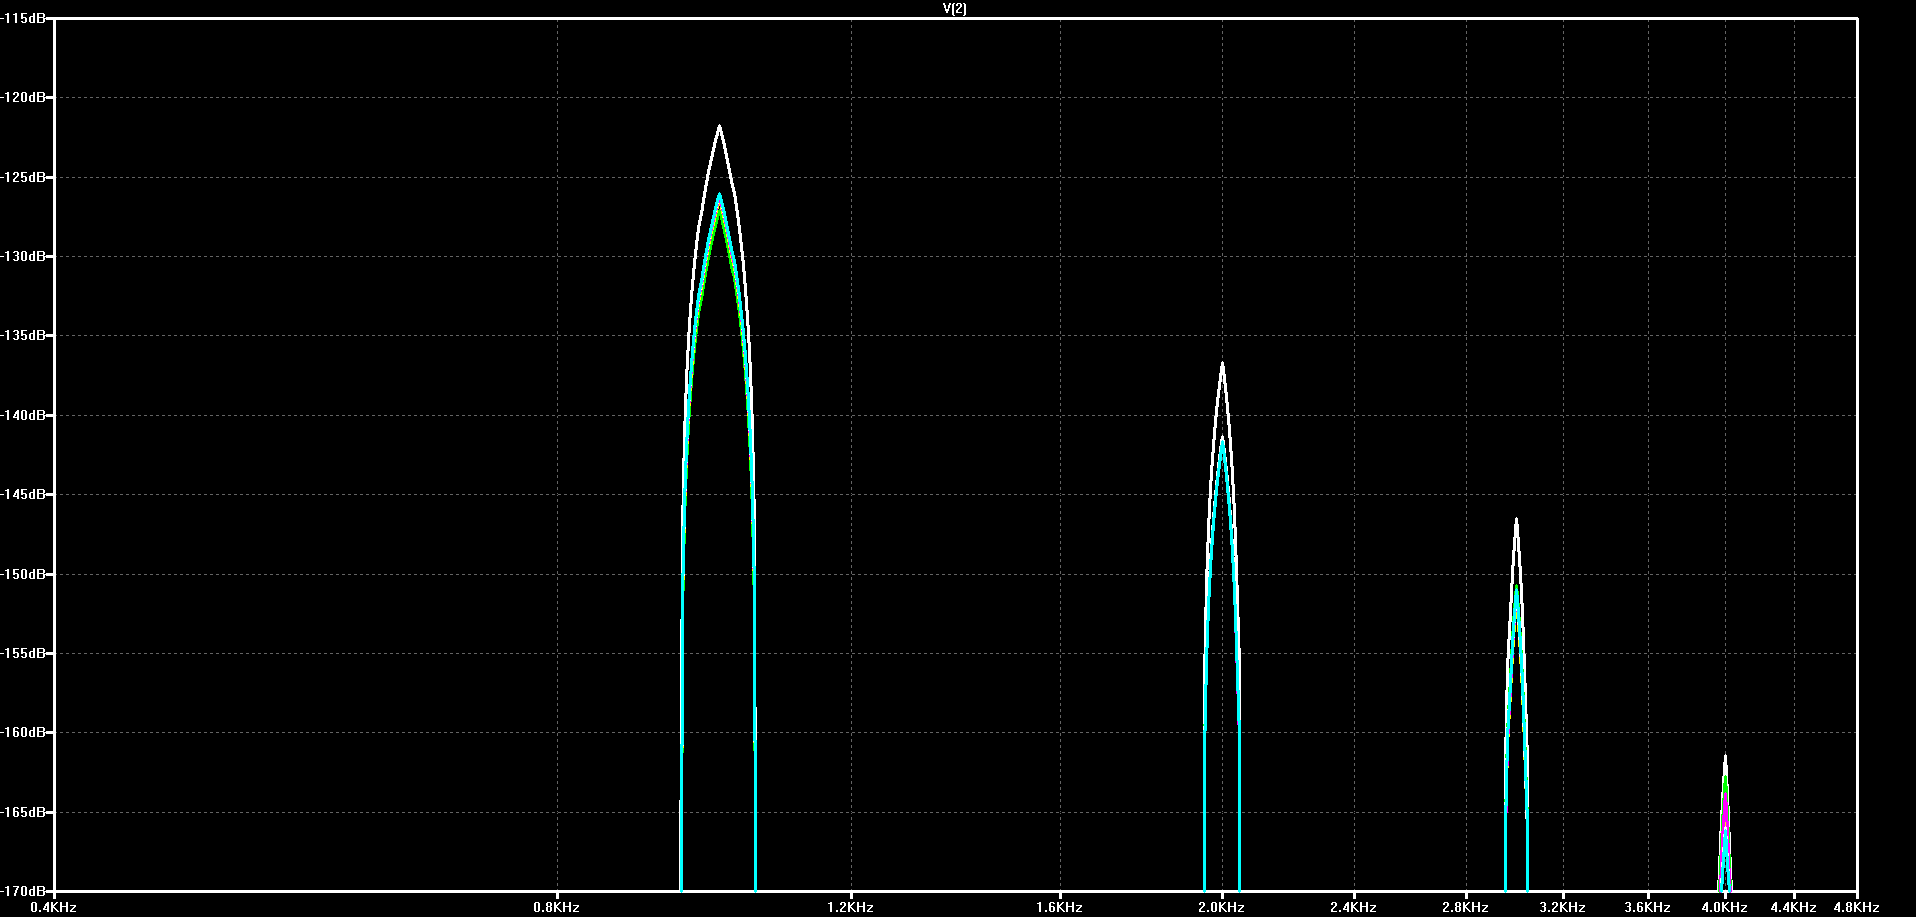Click the white peak tip at 2.0KHz

(x=1222, y=364)
